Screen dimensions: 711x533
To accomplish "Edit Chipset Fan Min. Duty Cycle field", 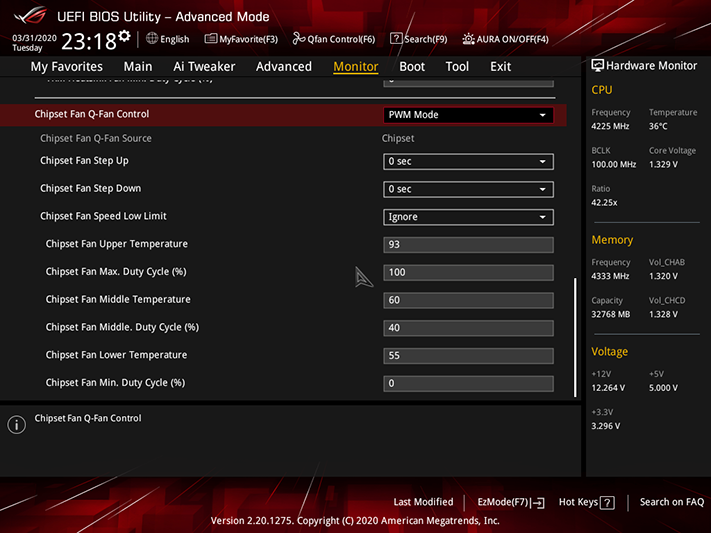I will pyautogui.click(x=468, y=383).
